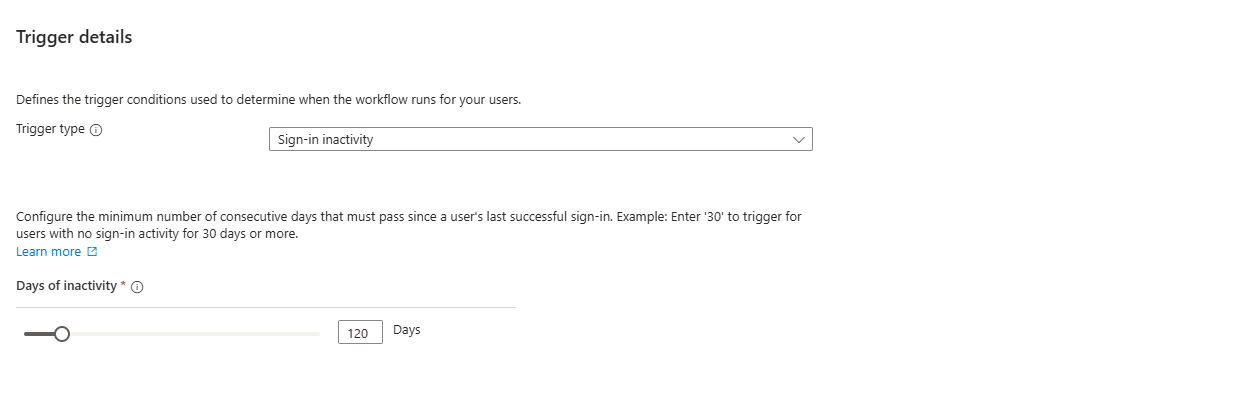Expand the Trigger type dropdown chevron

pyautogui.click(x=798, y=140)
